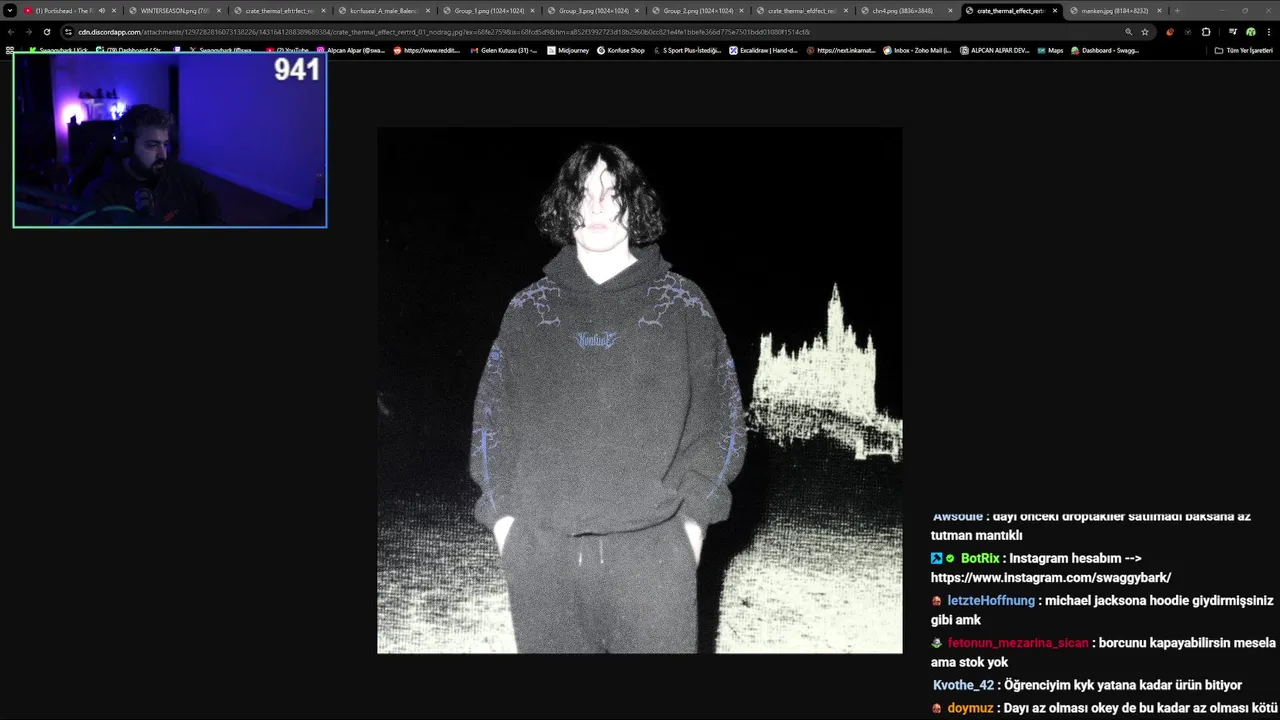Open the Excalidraw bookmark

[x=763, y=50]
